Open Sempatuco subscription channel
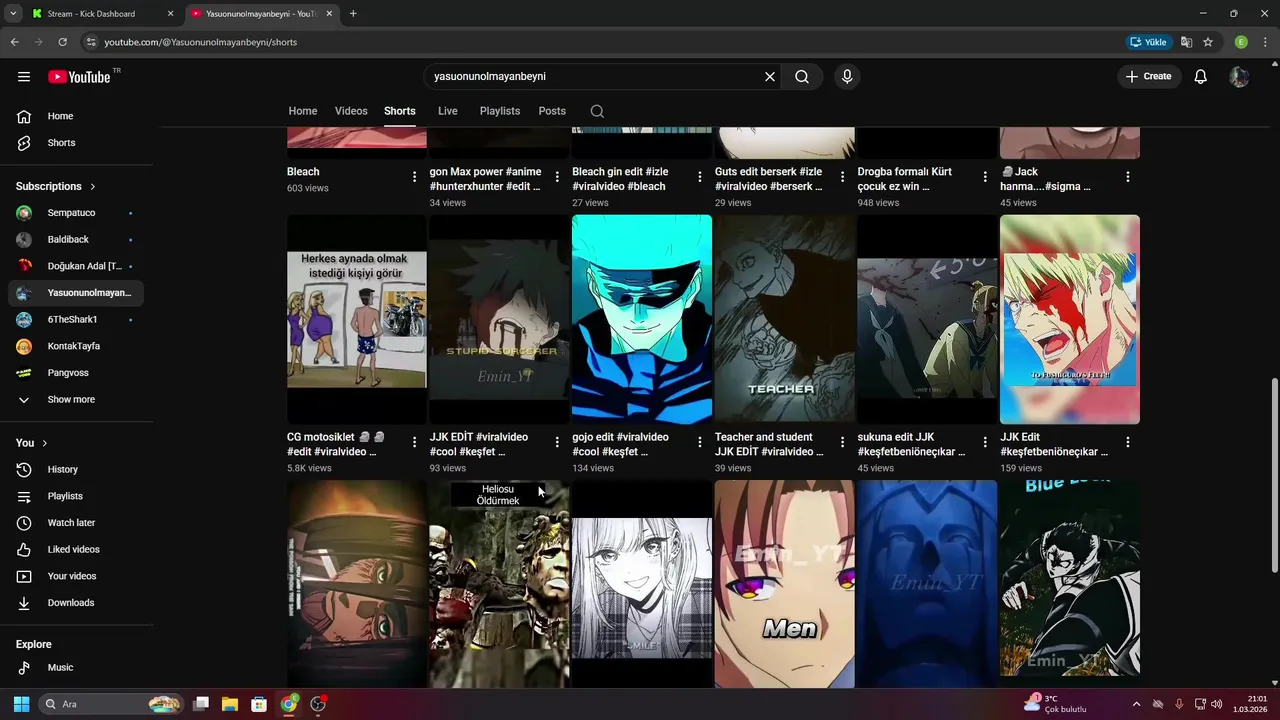This screenshot has height=720, width=1280. (76, 213)
